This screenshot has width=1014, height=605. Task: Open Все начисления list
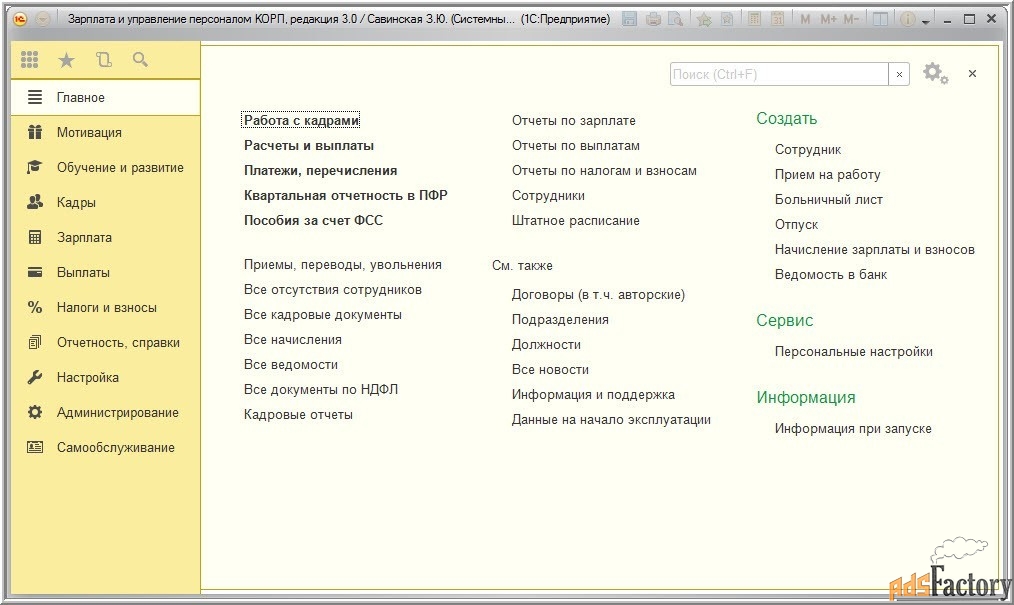(292, 339)
